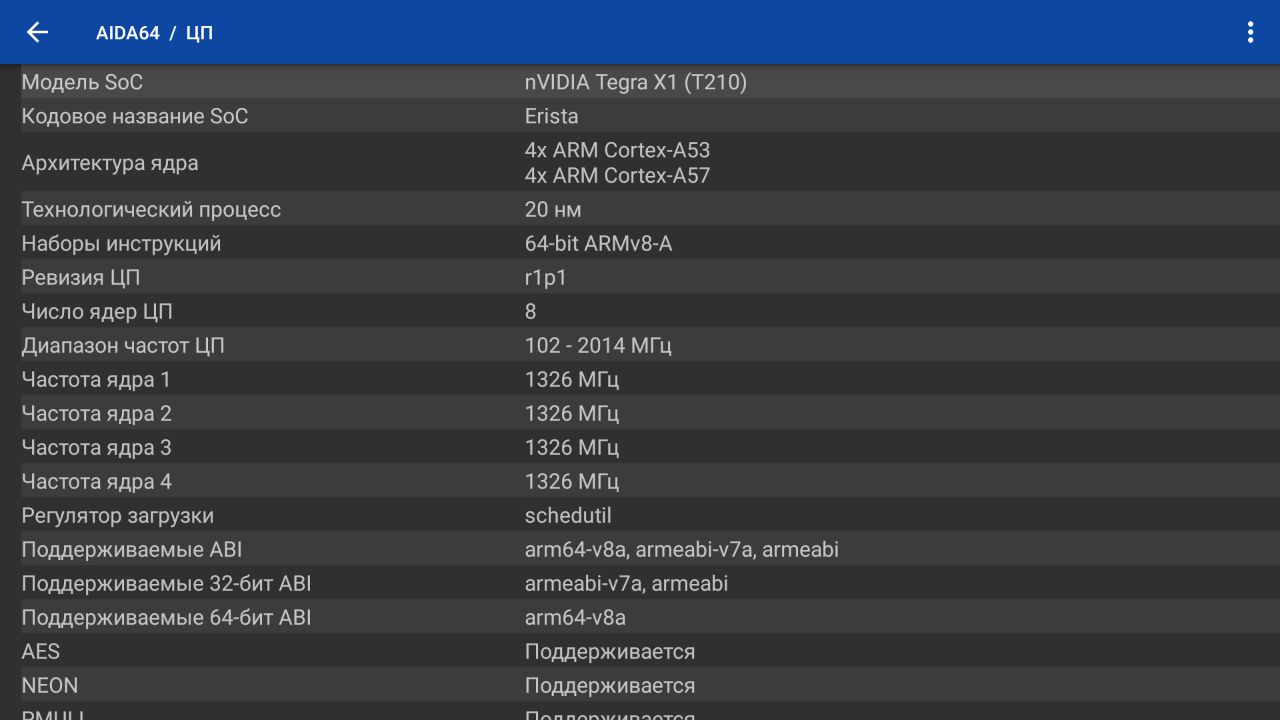Screen dimensions: 1280x720
Task: Select the Архитектура ядра label
Action: [110, 163]
